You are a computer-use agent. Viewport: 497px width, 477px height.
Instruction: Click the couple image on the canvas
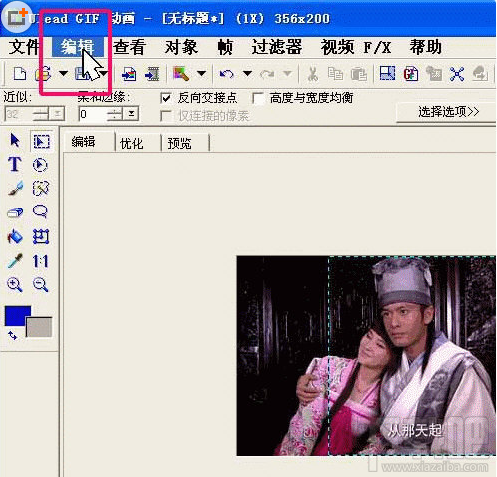pyautogui.click(x=366, y=355)
